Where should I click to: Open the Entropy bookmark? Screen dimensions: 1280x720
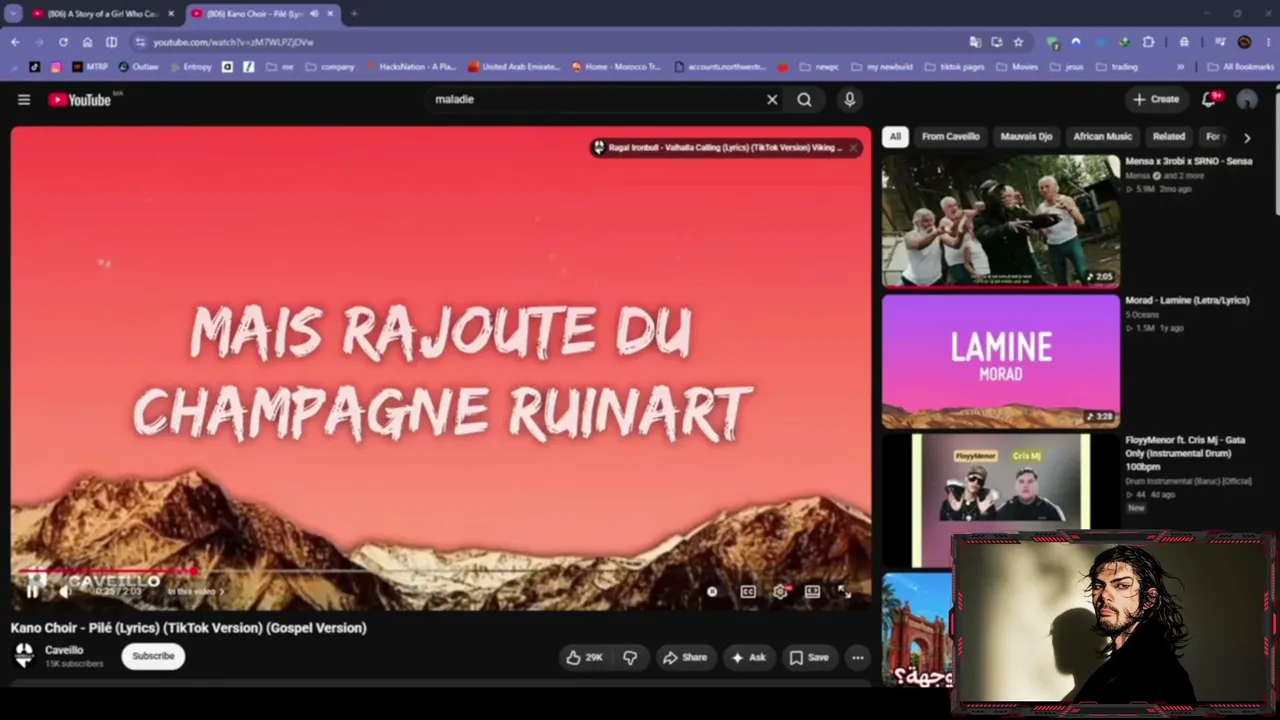click(x=190, y=67)
